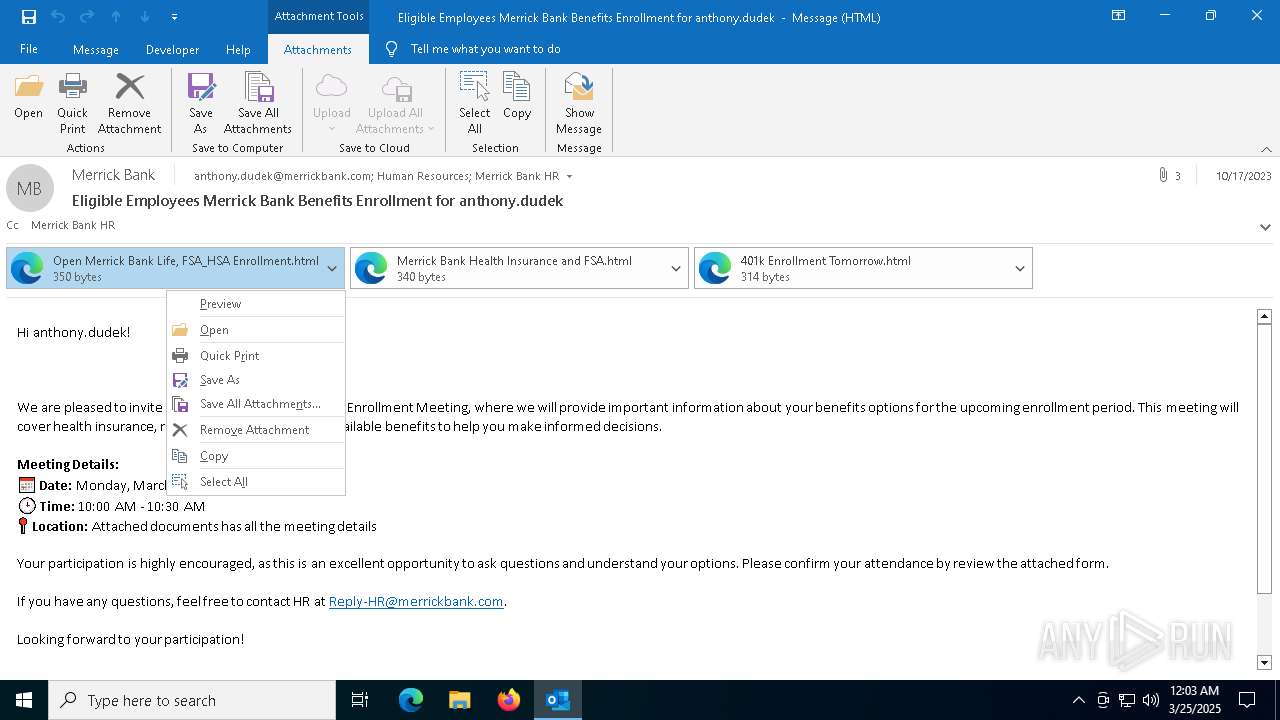Viewport: 1280px width, 720px height.
Task: Select 'Merrick Bank Health Insurance and FSA.html' attachment
Action: tap(519, 268)
